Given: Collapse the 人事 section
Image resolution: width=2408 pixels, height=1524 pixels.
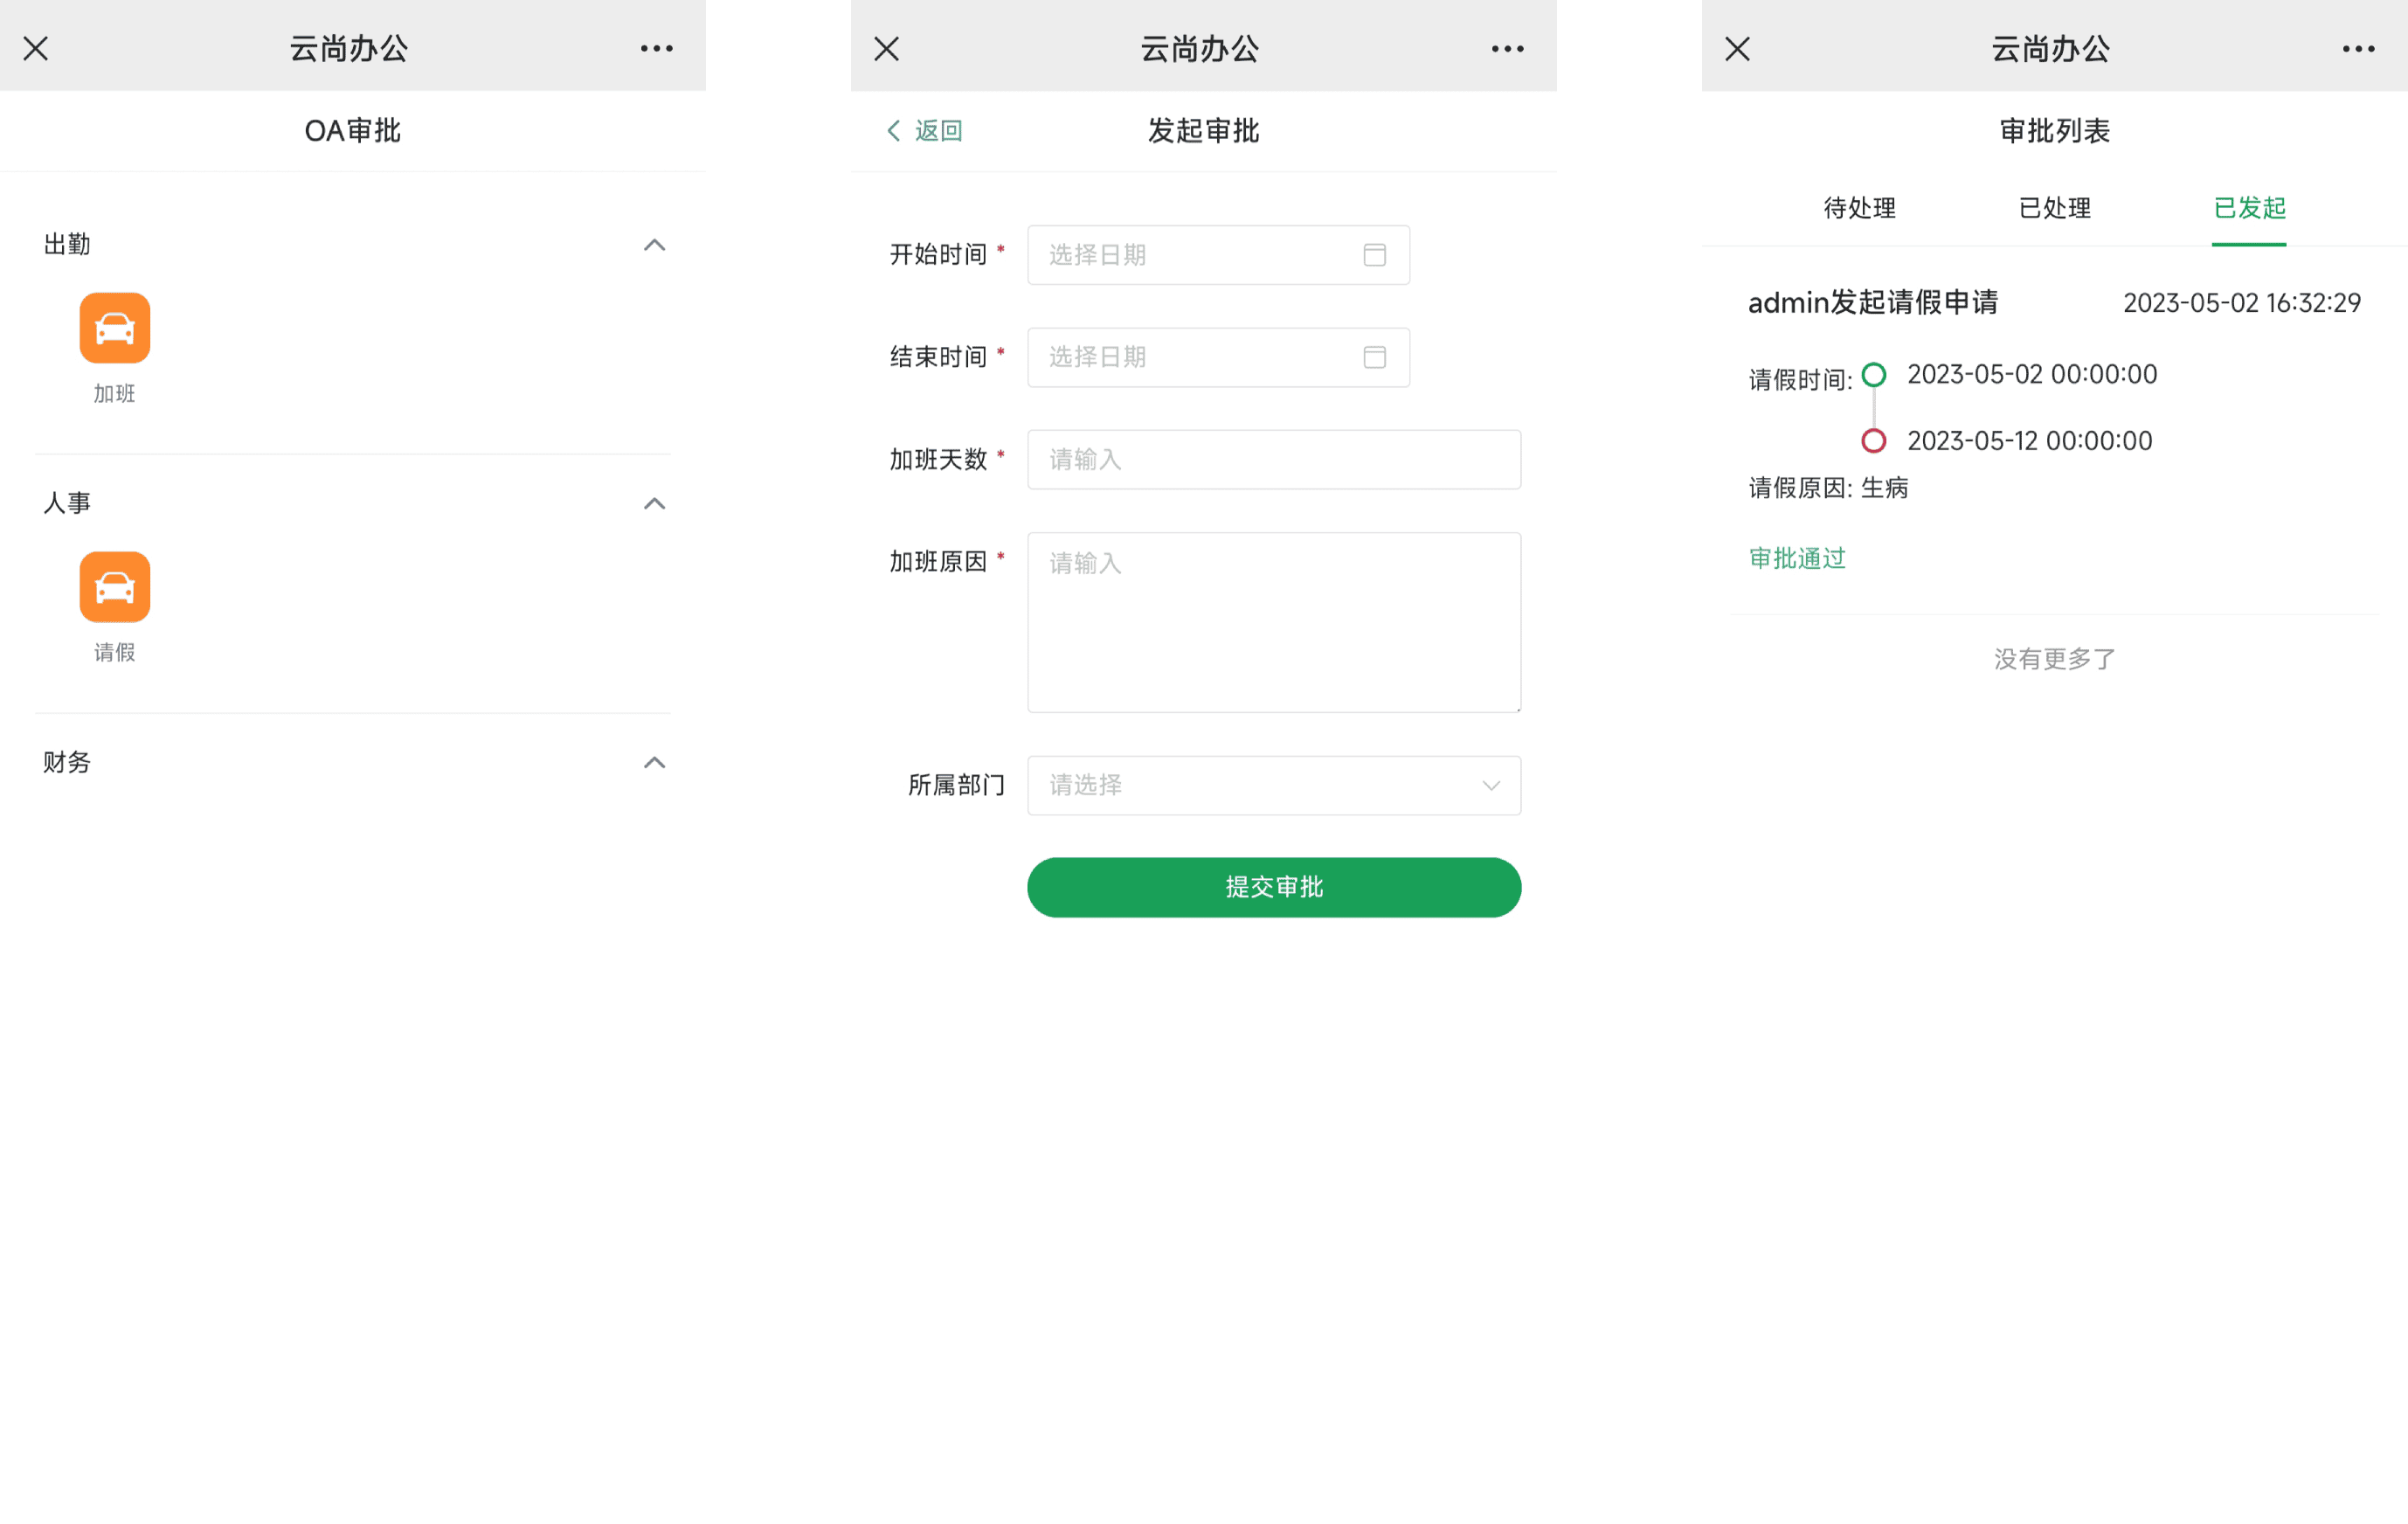Looking at the screenshot, I should click(x=654, y=503).
